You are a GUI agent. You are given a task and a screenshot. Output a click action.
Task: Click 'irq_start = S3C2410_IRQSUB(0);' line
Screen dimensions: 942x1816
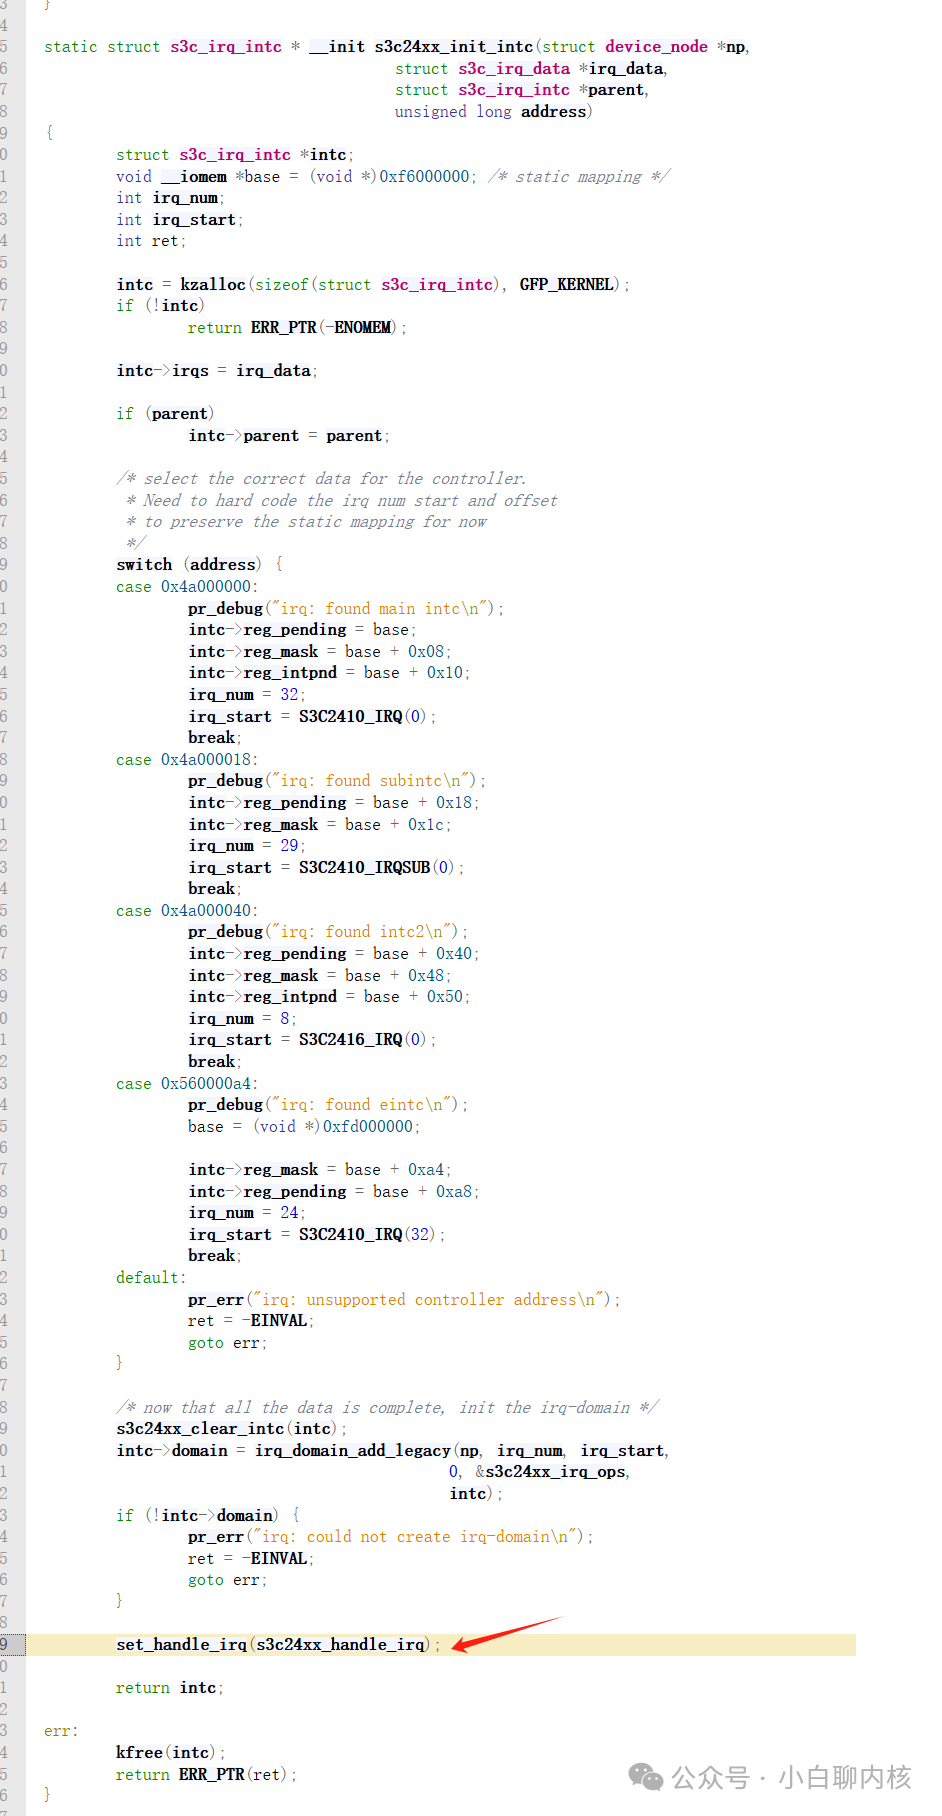click(326, 868)
